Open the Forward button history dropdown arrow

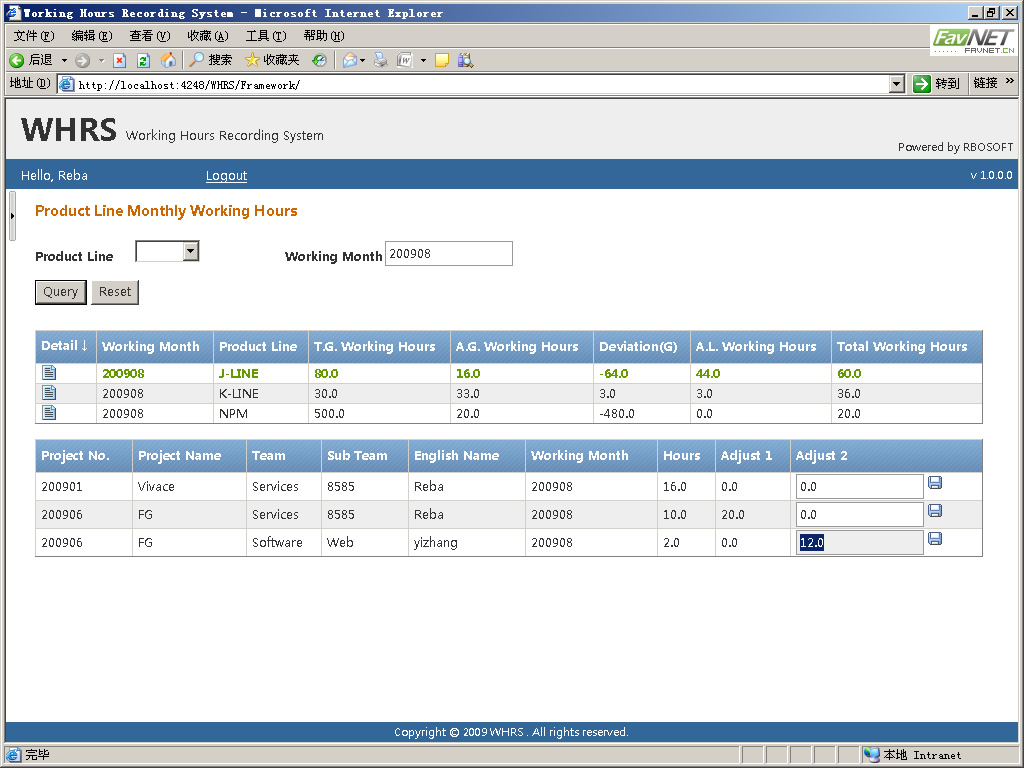pyautogui.click(x=101, y=61)
